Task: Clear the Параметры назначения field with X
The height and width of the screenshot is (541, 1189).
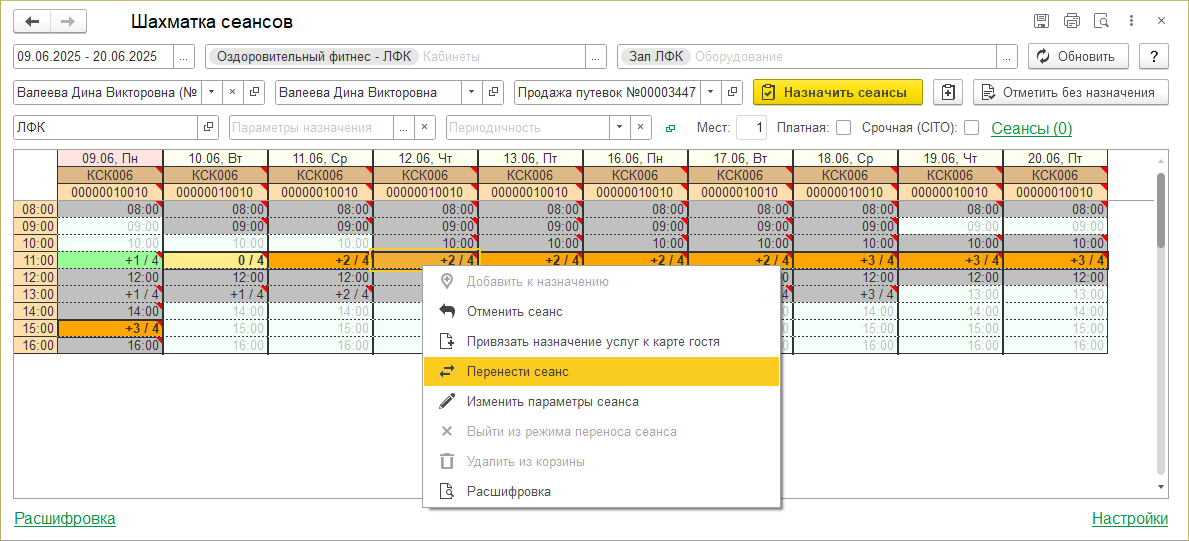Action: tap(425, 127)
